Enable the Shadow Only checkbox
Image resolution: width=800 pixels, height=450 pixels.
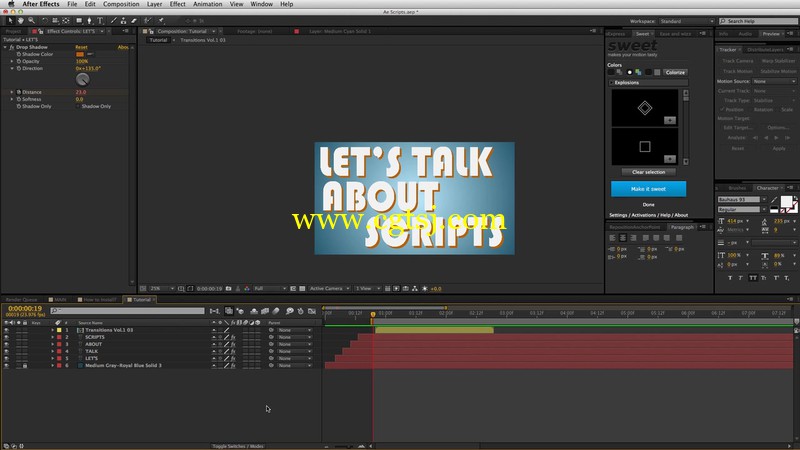coord(78,107)
